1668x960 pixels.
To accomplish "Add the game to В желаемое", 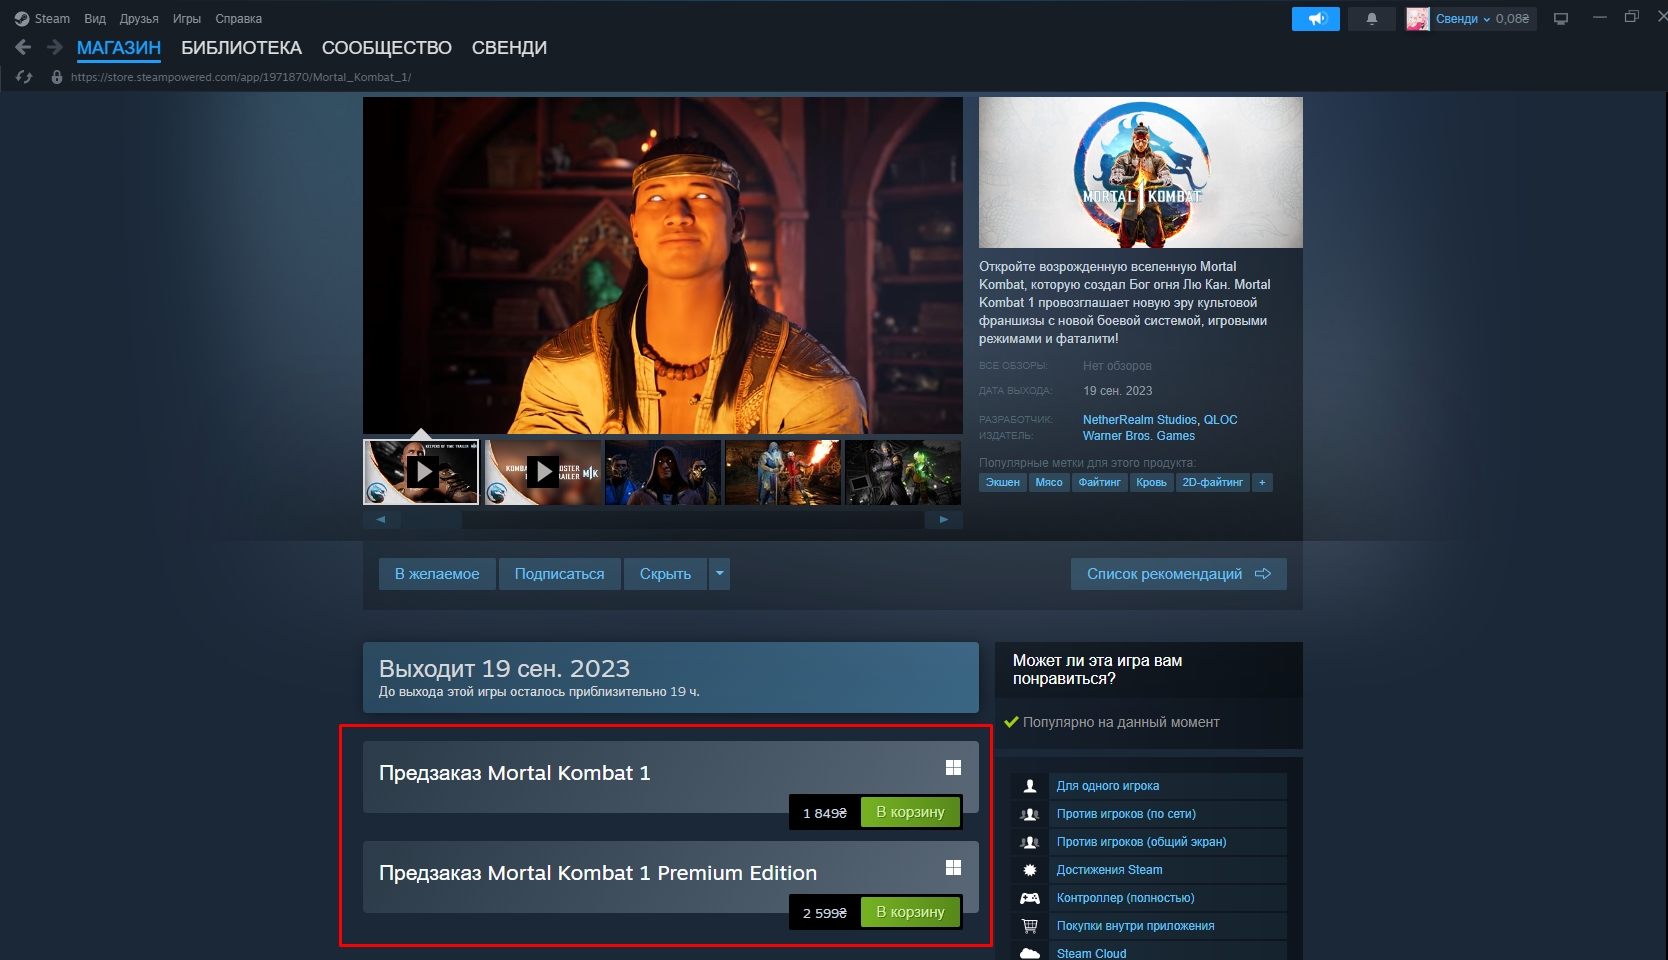I will coord(437,574).
